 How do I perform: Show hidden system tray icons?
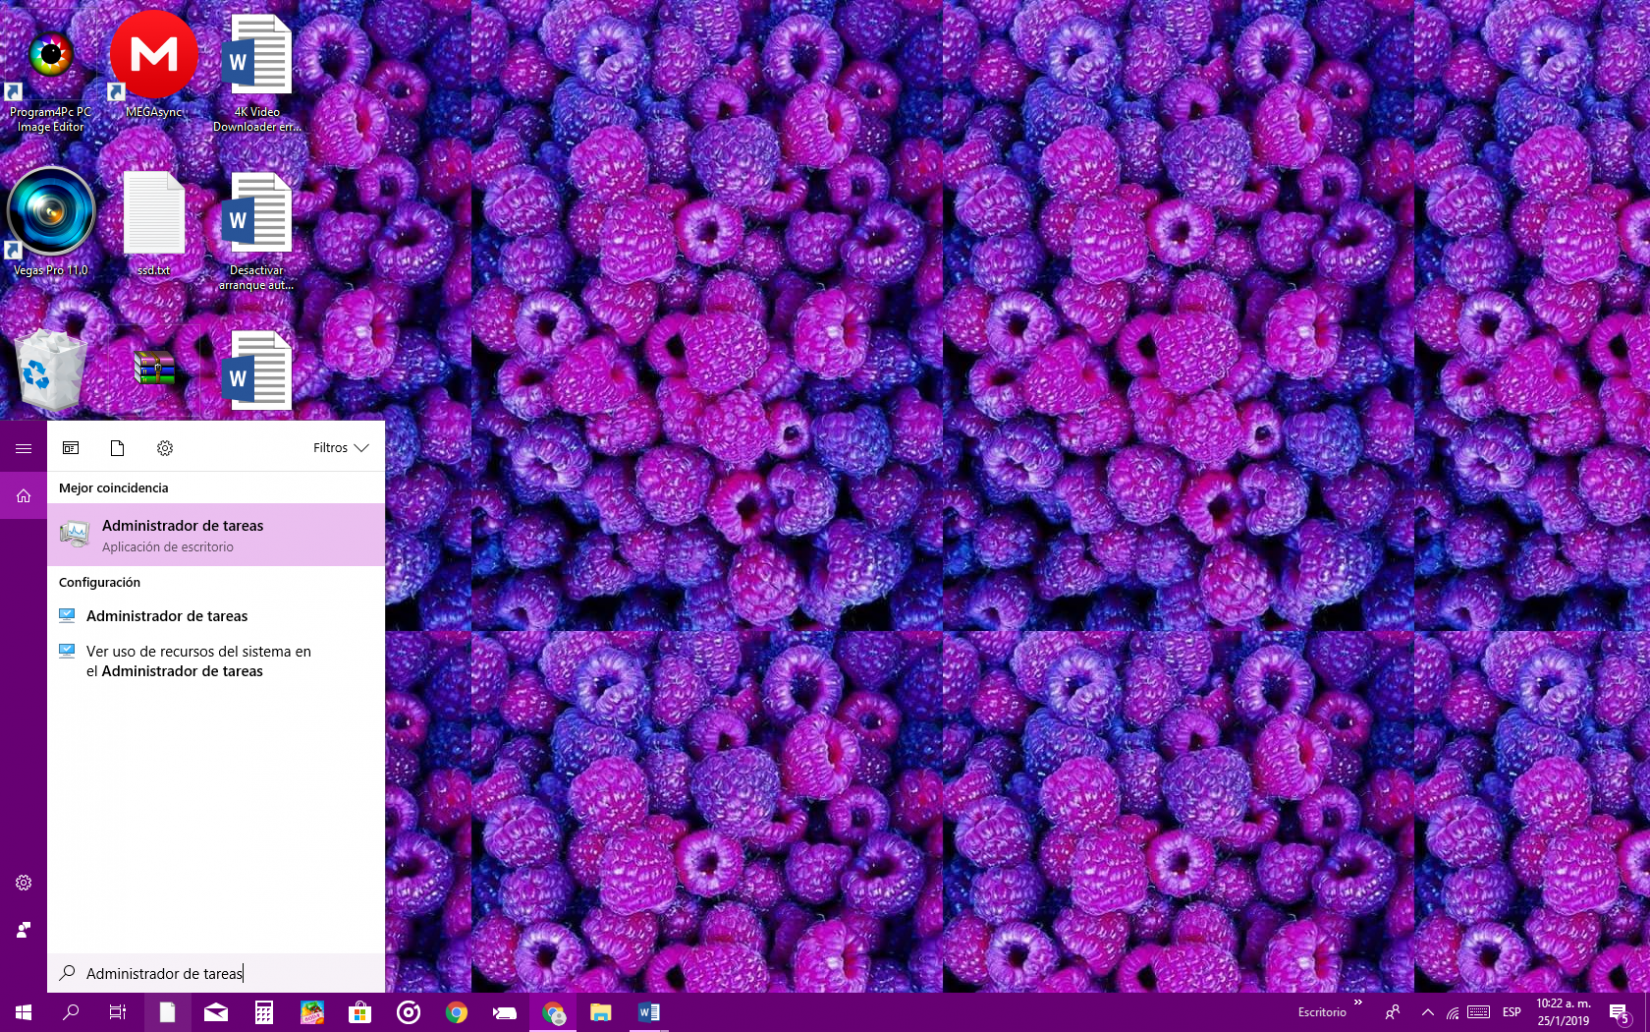1427,1012
